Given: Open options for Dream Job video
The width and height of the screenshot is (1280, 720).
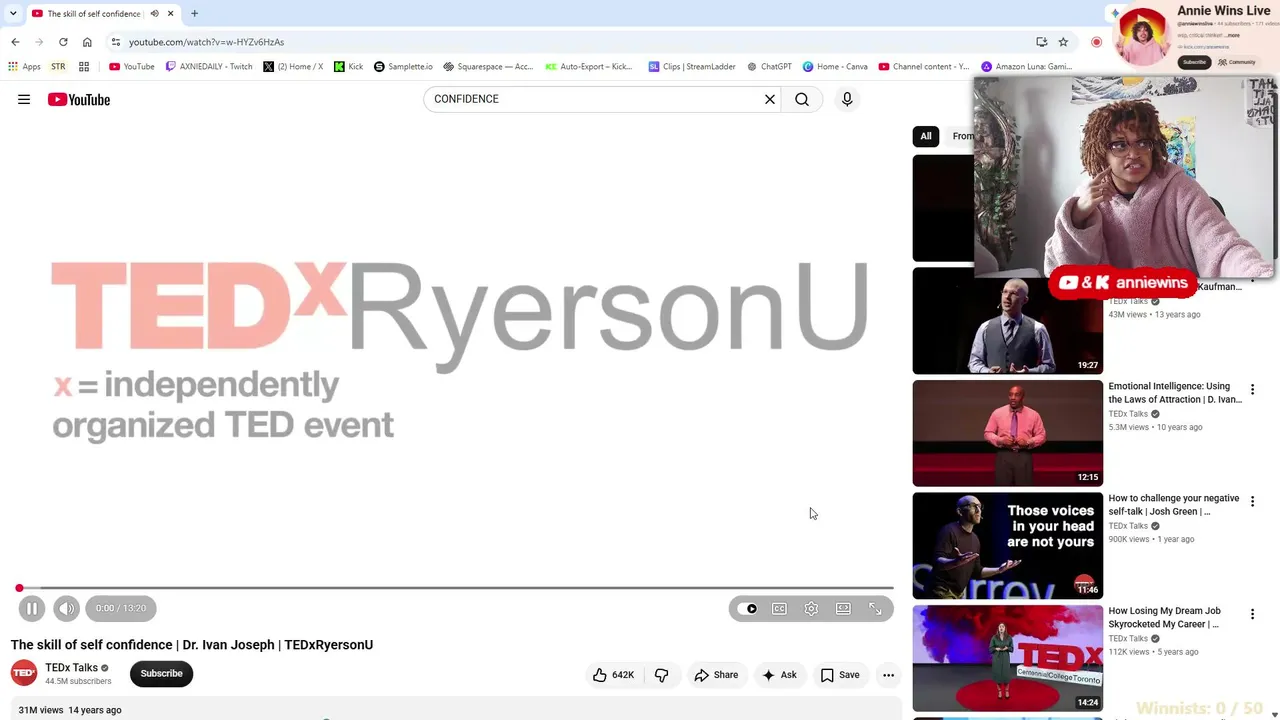Looking at the screenshot, I should [1252, 614].
